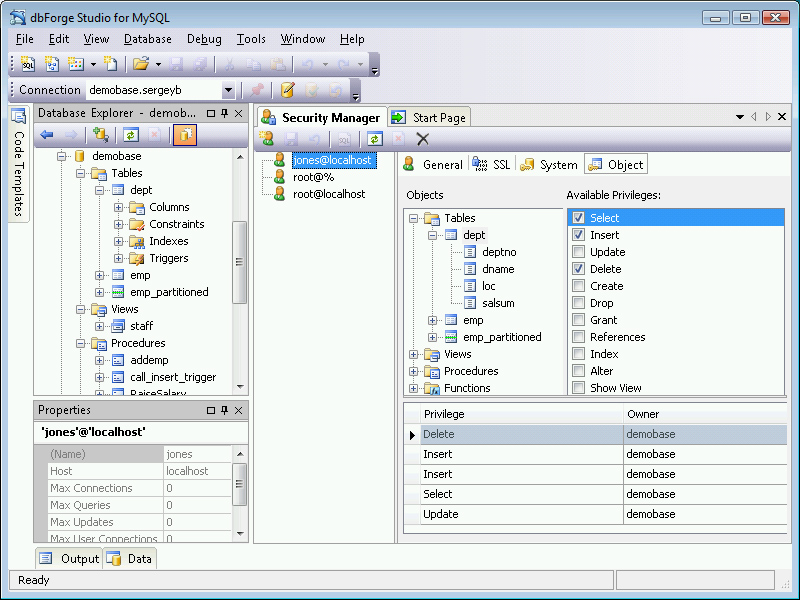Check the Alter privilege
Screen dimensions: 800x600
click(578, 371)
